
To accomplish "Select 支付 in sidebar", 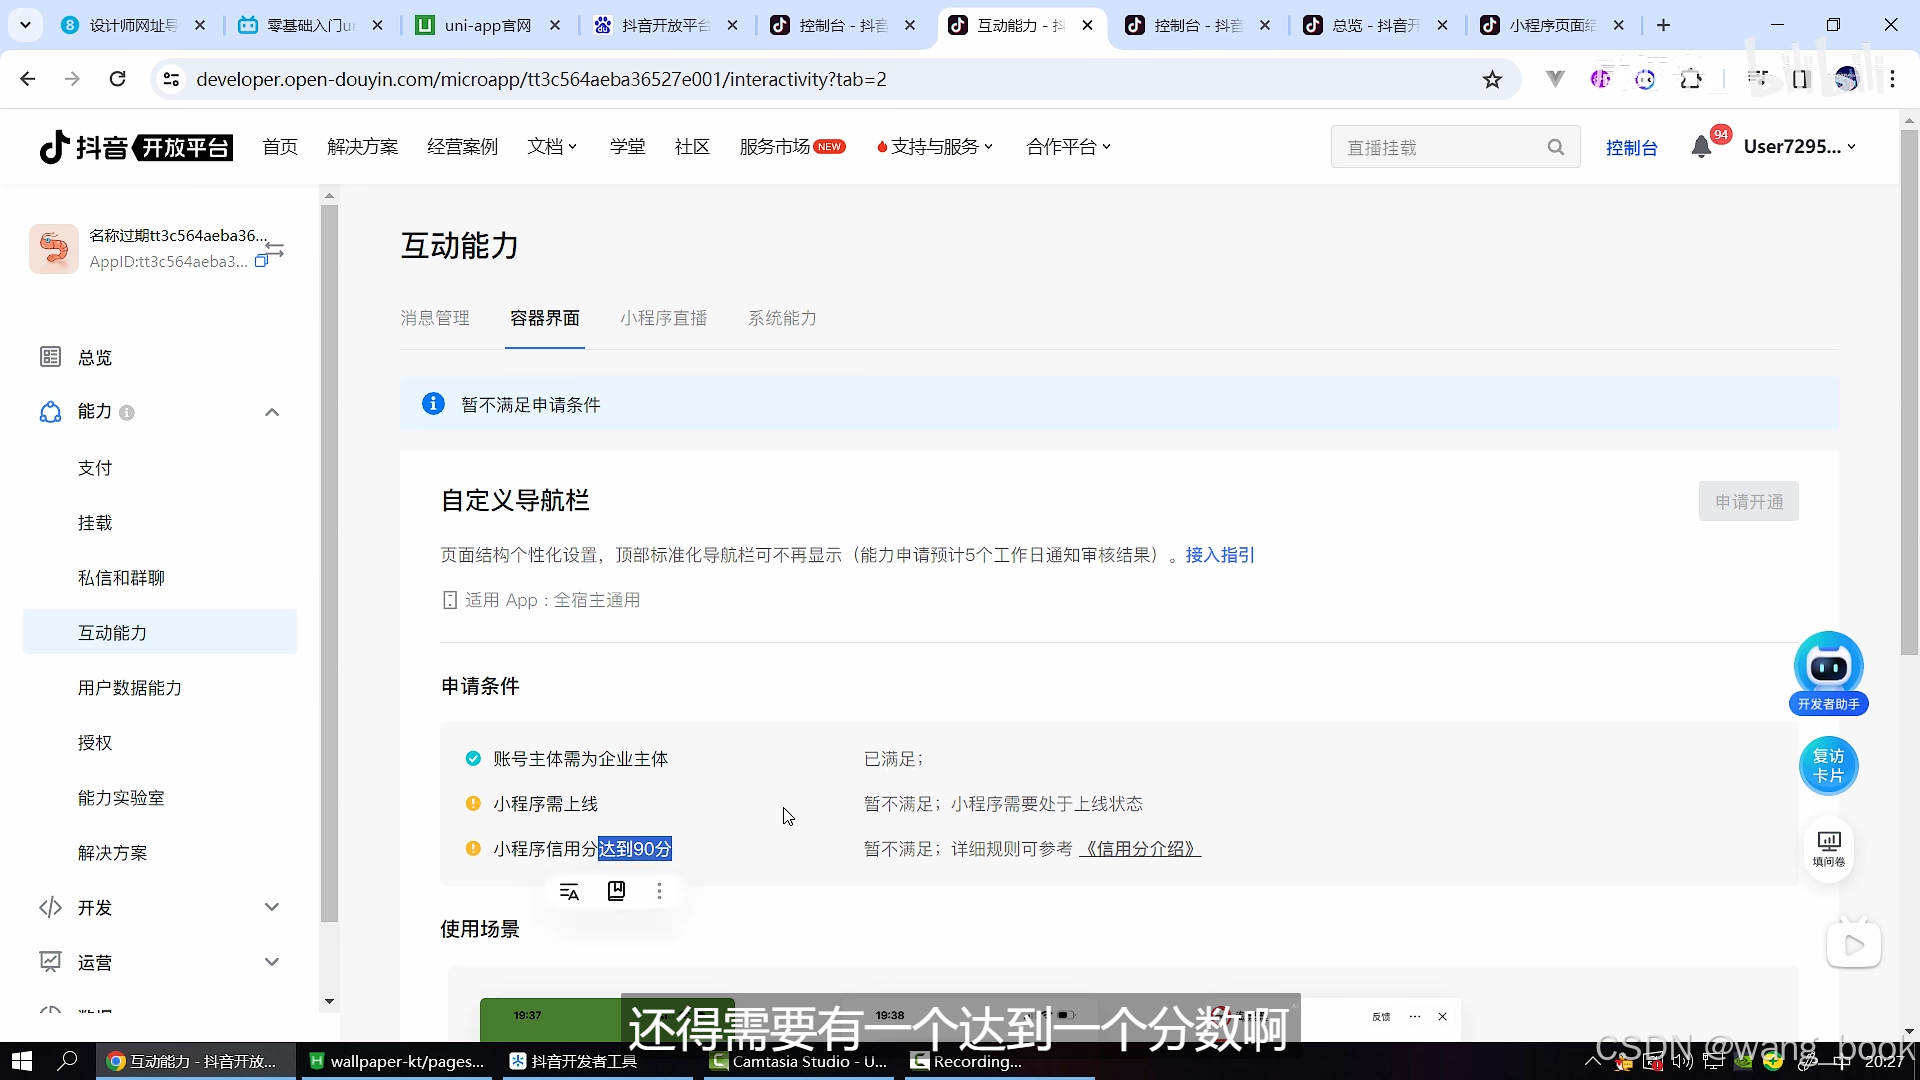I will pos(95,468).
